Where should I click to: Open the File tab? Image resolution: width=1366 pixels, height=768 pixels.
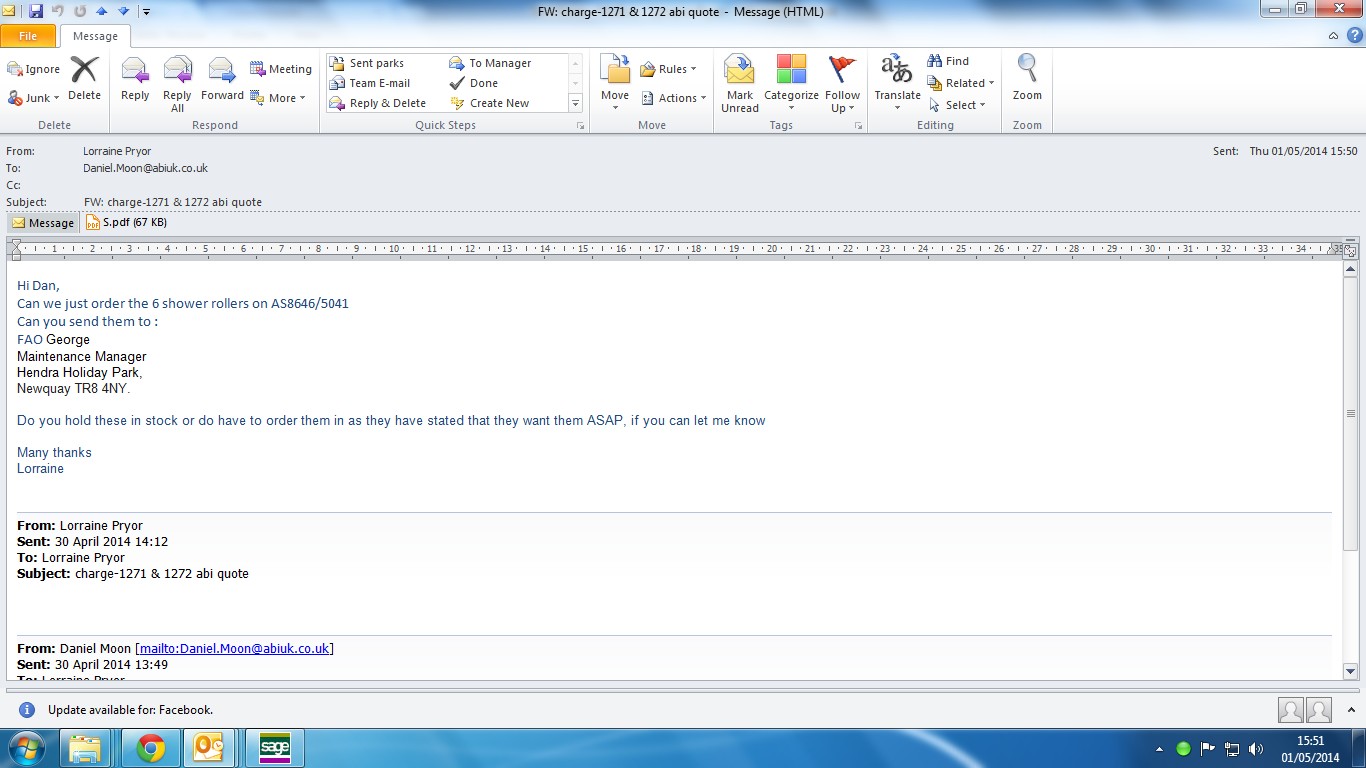28,36
